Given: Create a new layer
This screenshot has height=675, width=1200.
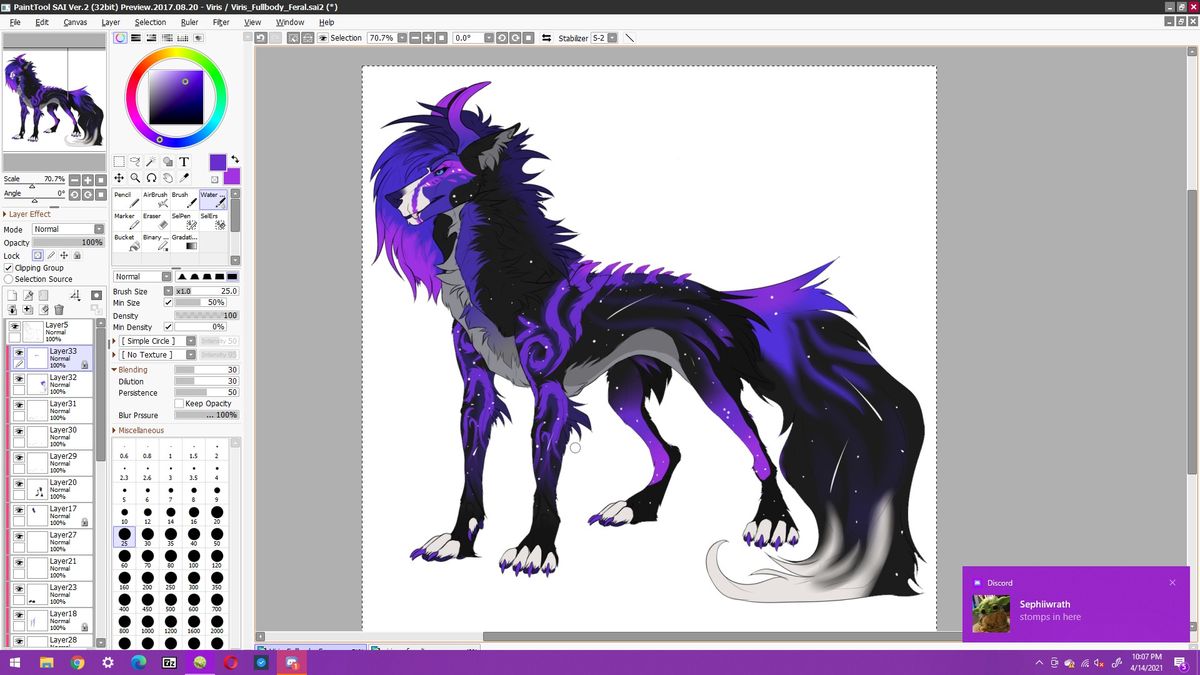Looking at the screenshot, I should pyautogui.click(x=12, y=296).
